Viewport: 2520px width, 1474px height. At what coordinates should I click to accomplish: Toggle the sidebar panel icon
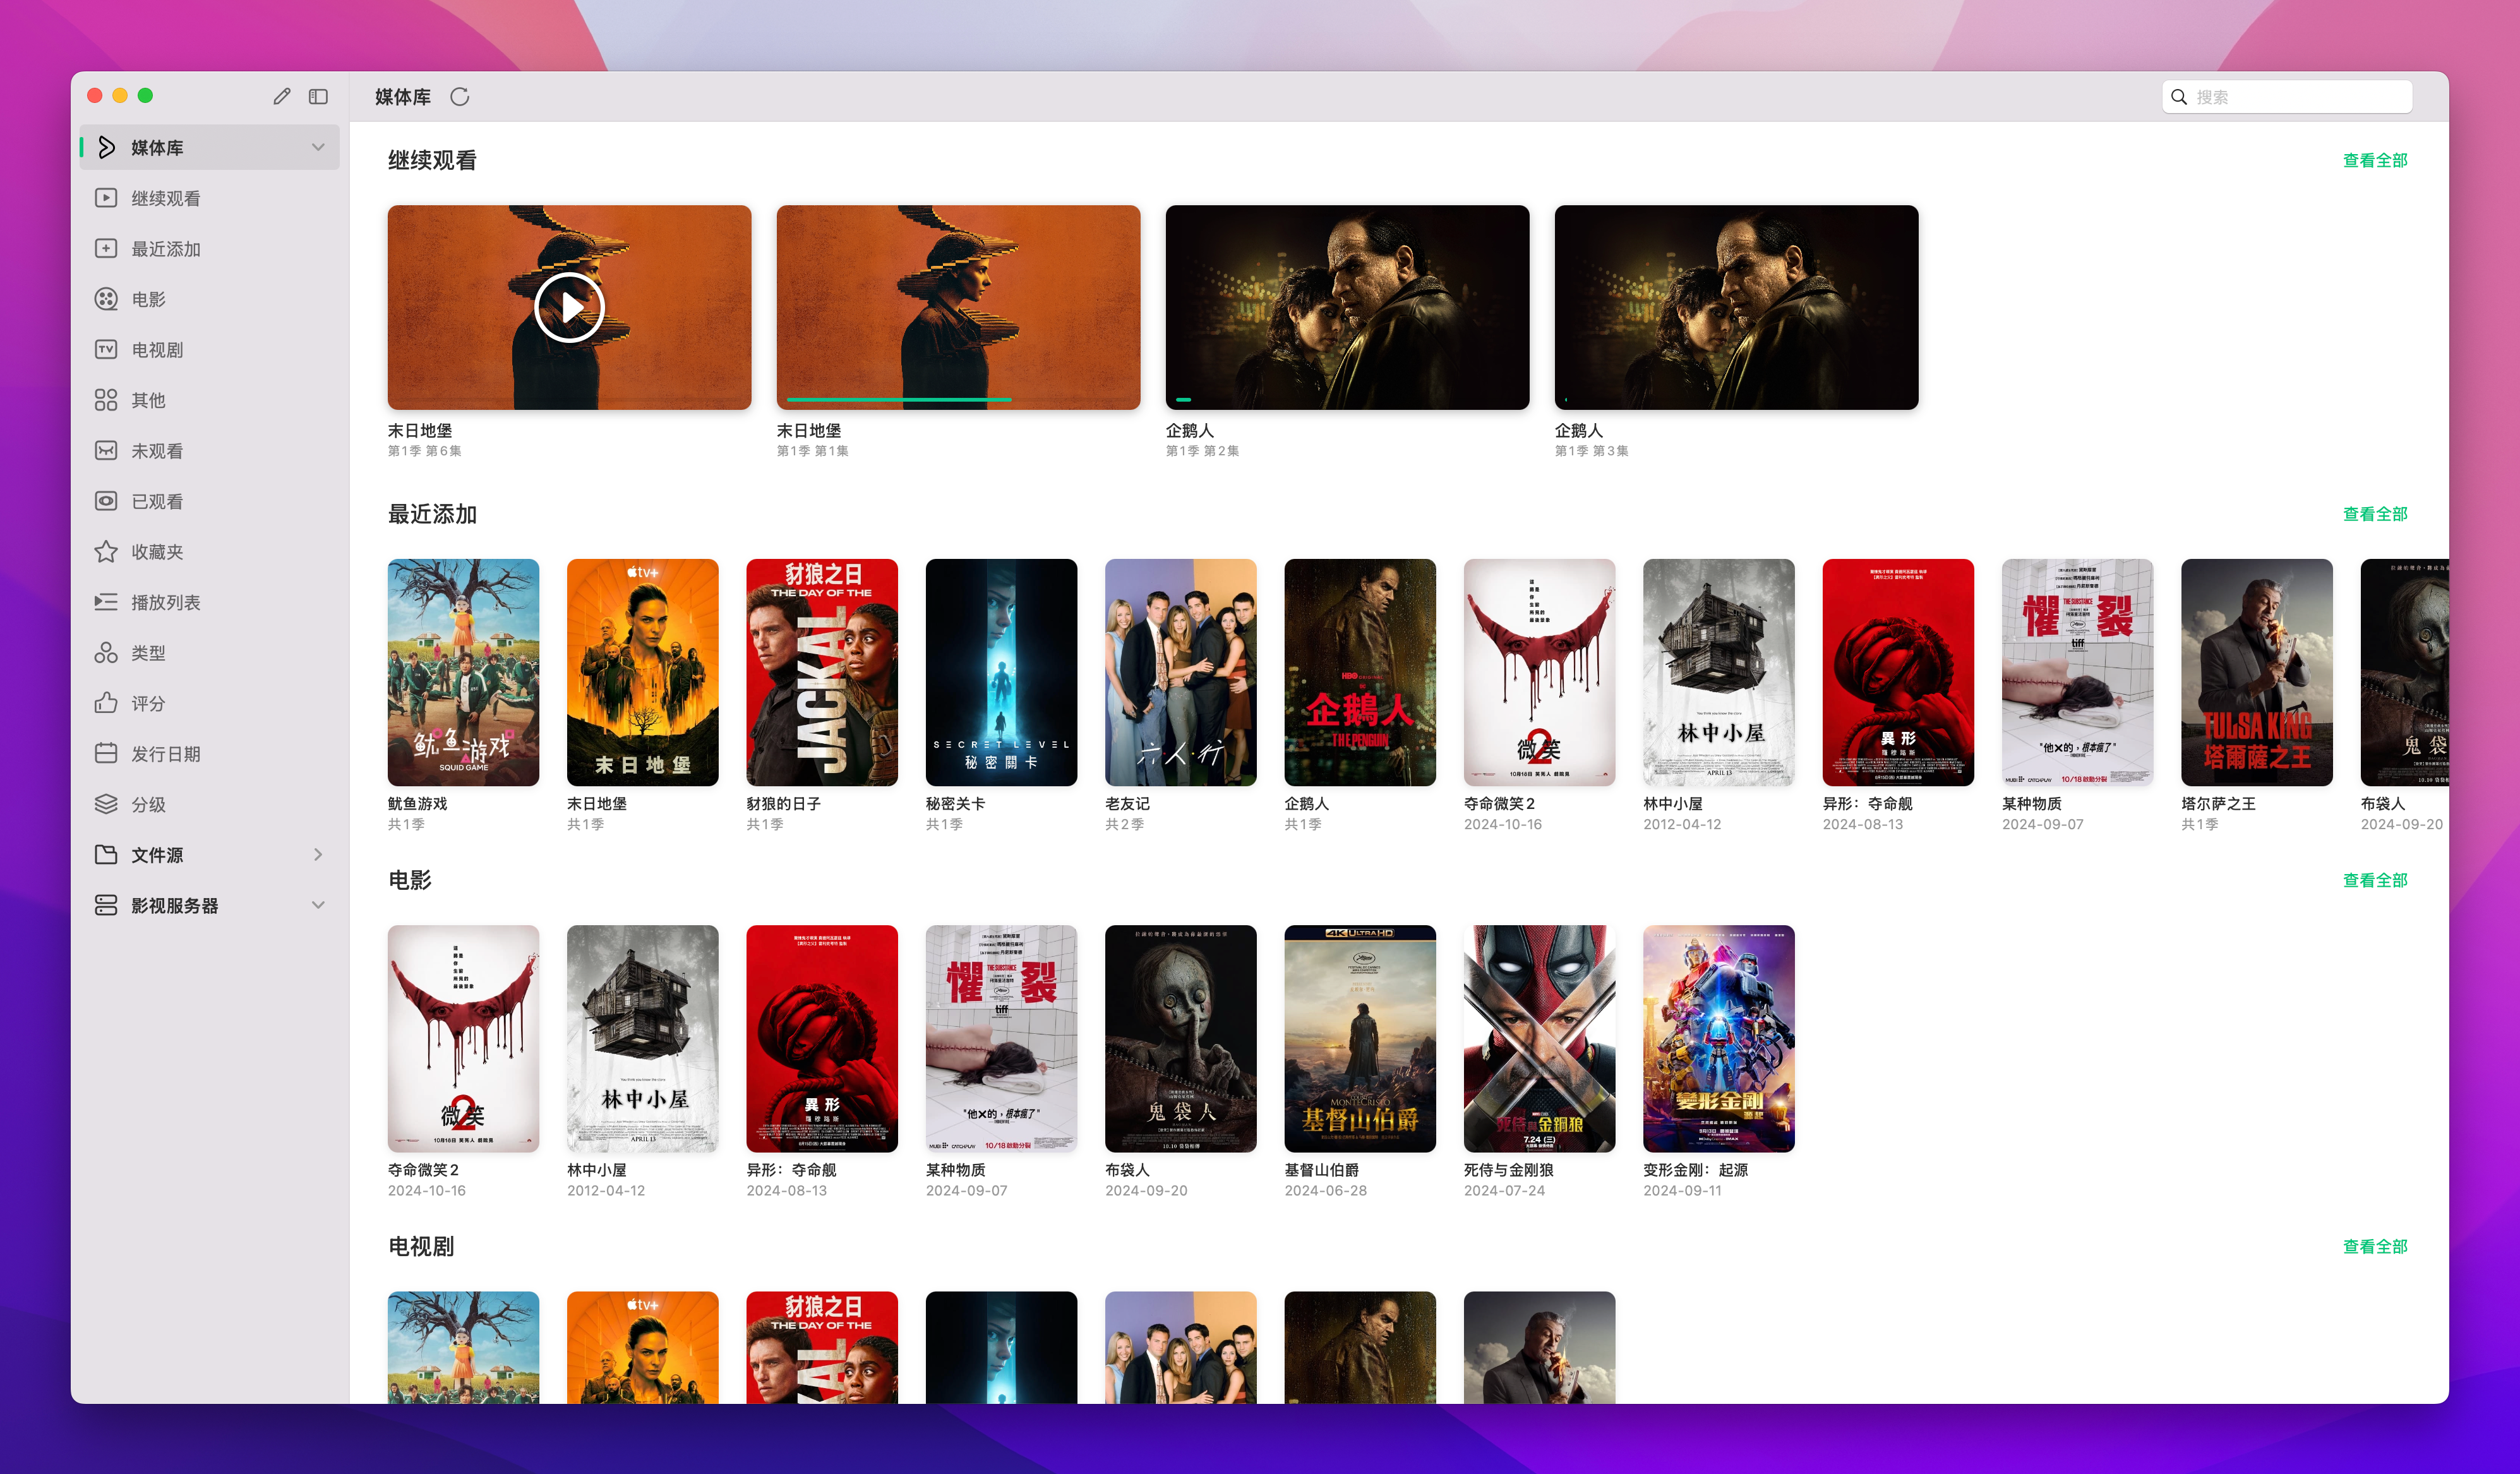[x=318, y=96]
